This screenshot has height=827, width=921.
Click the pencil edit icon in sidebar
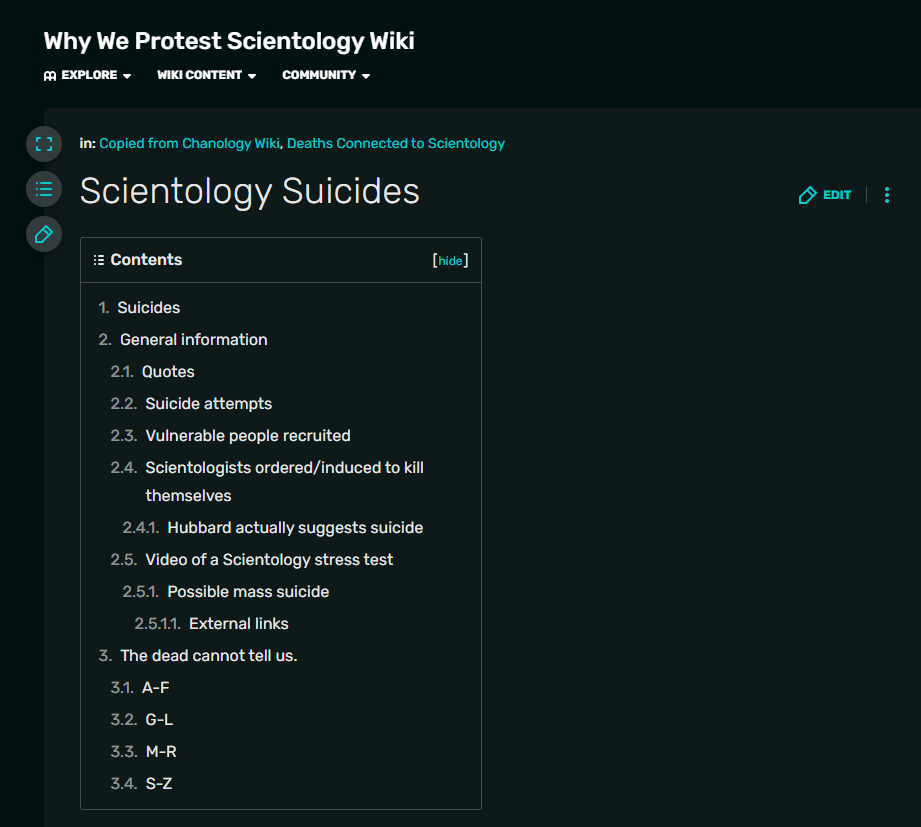tap(43, 234)
